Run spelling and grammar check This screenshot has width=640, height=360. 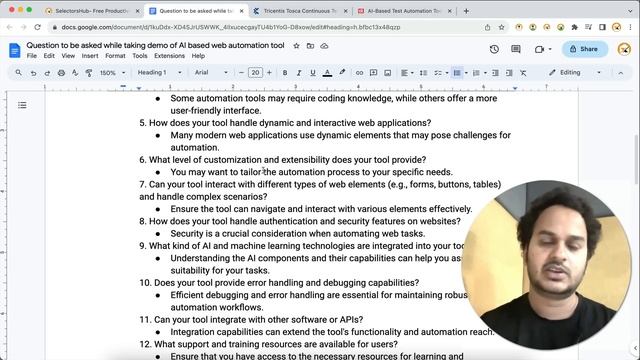pyautogui.click(x=75, y=73)
